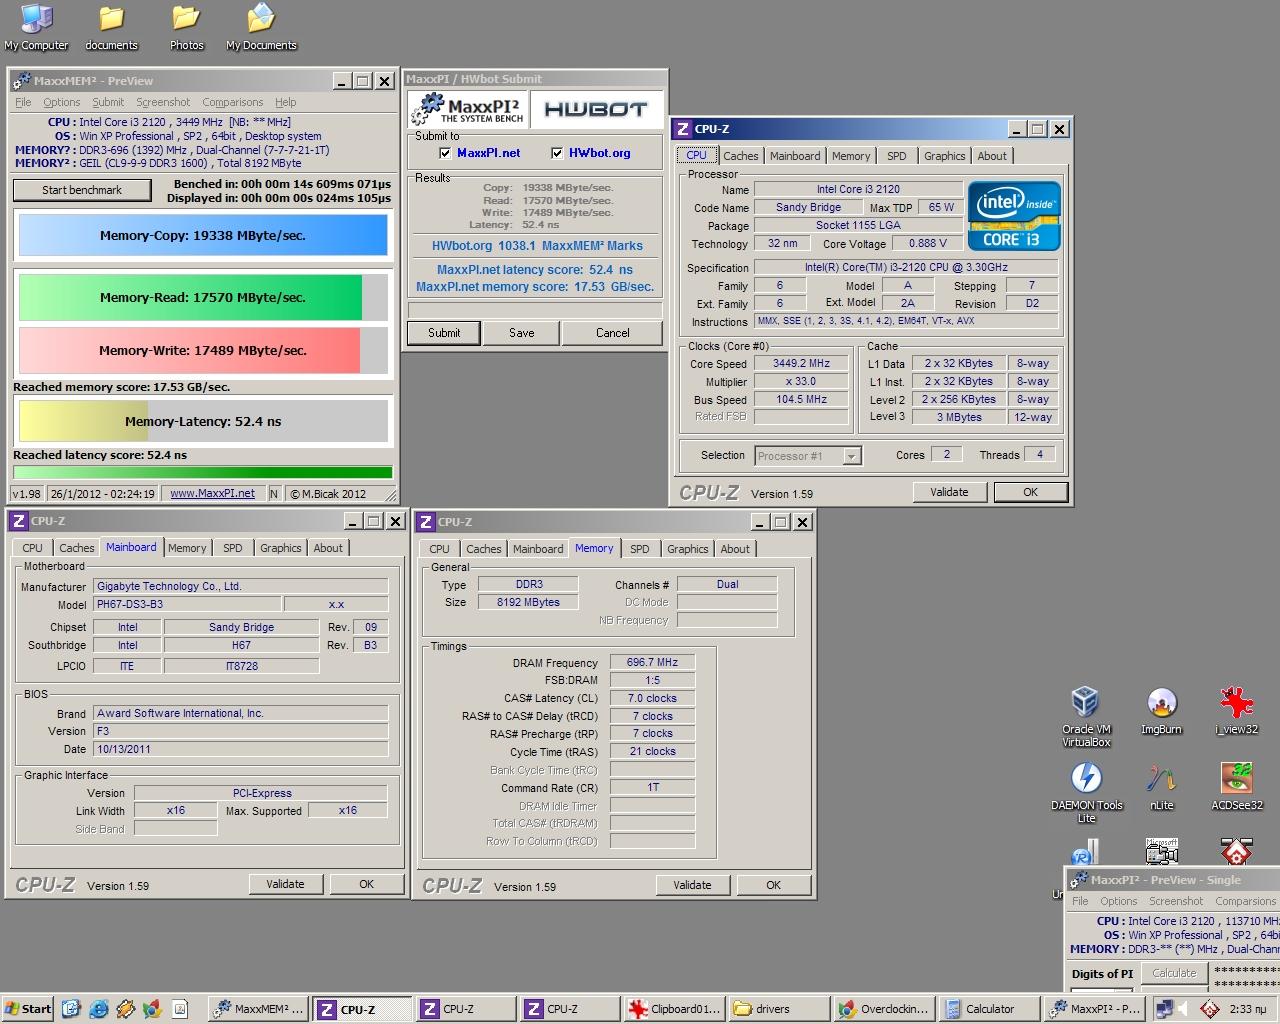Switch to SPD tab in top CPU-Z window
1280x1024 pixels.
(x=897, y=156)
